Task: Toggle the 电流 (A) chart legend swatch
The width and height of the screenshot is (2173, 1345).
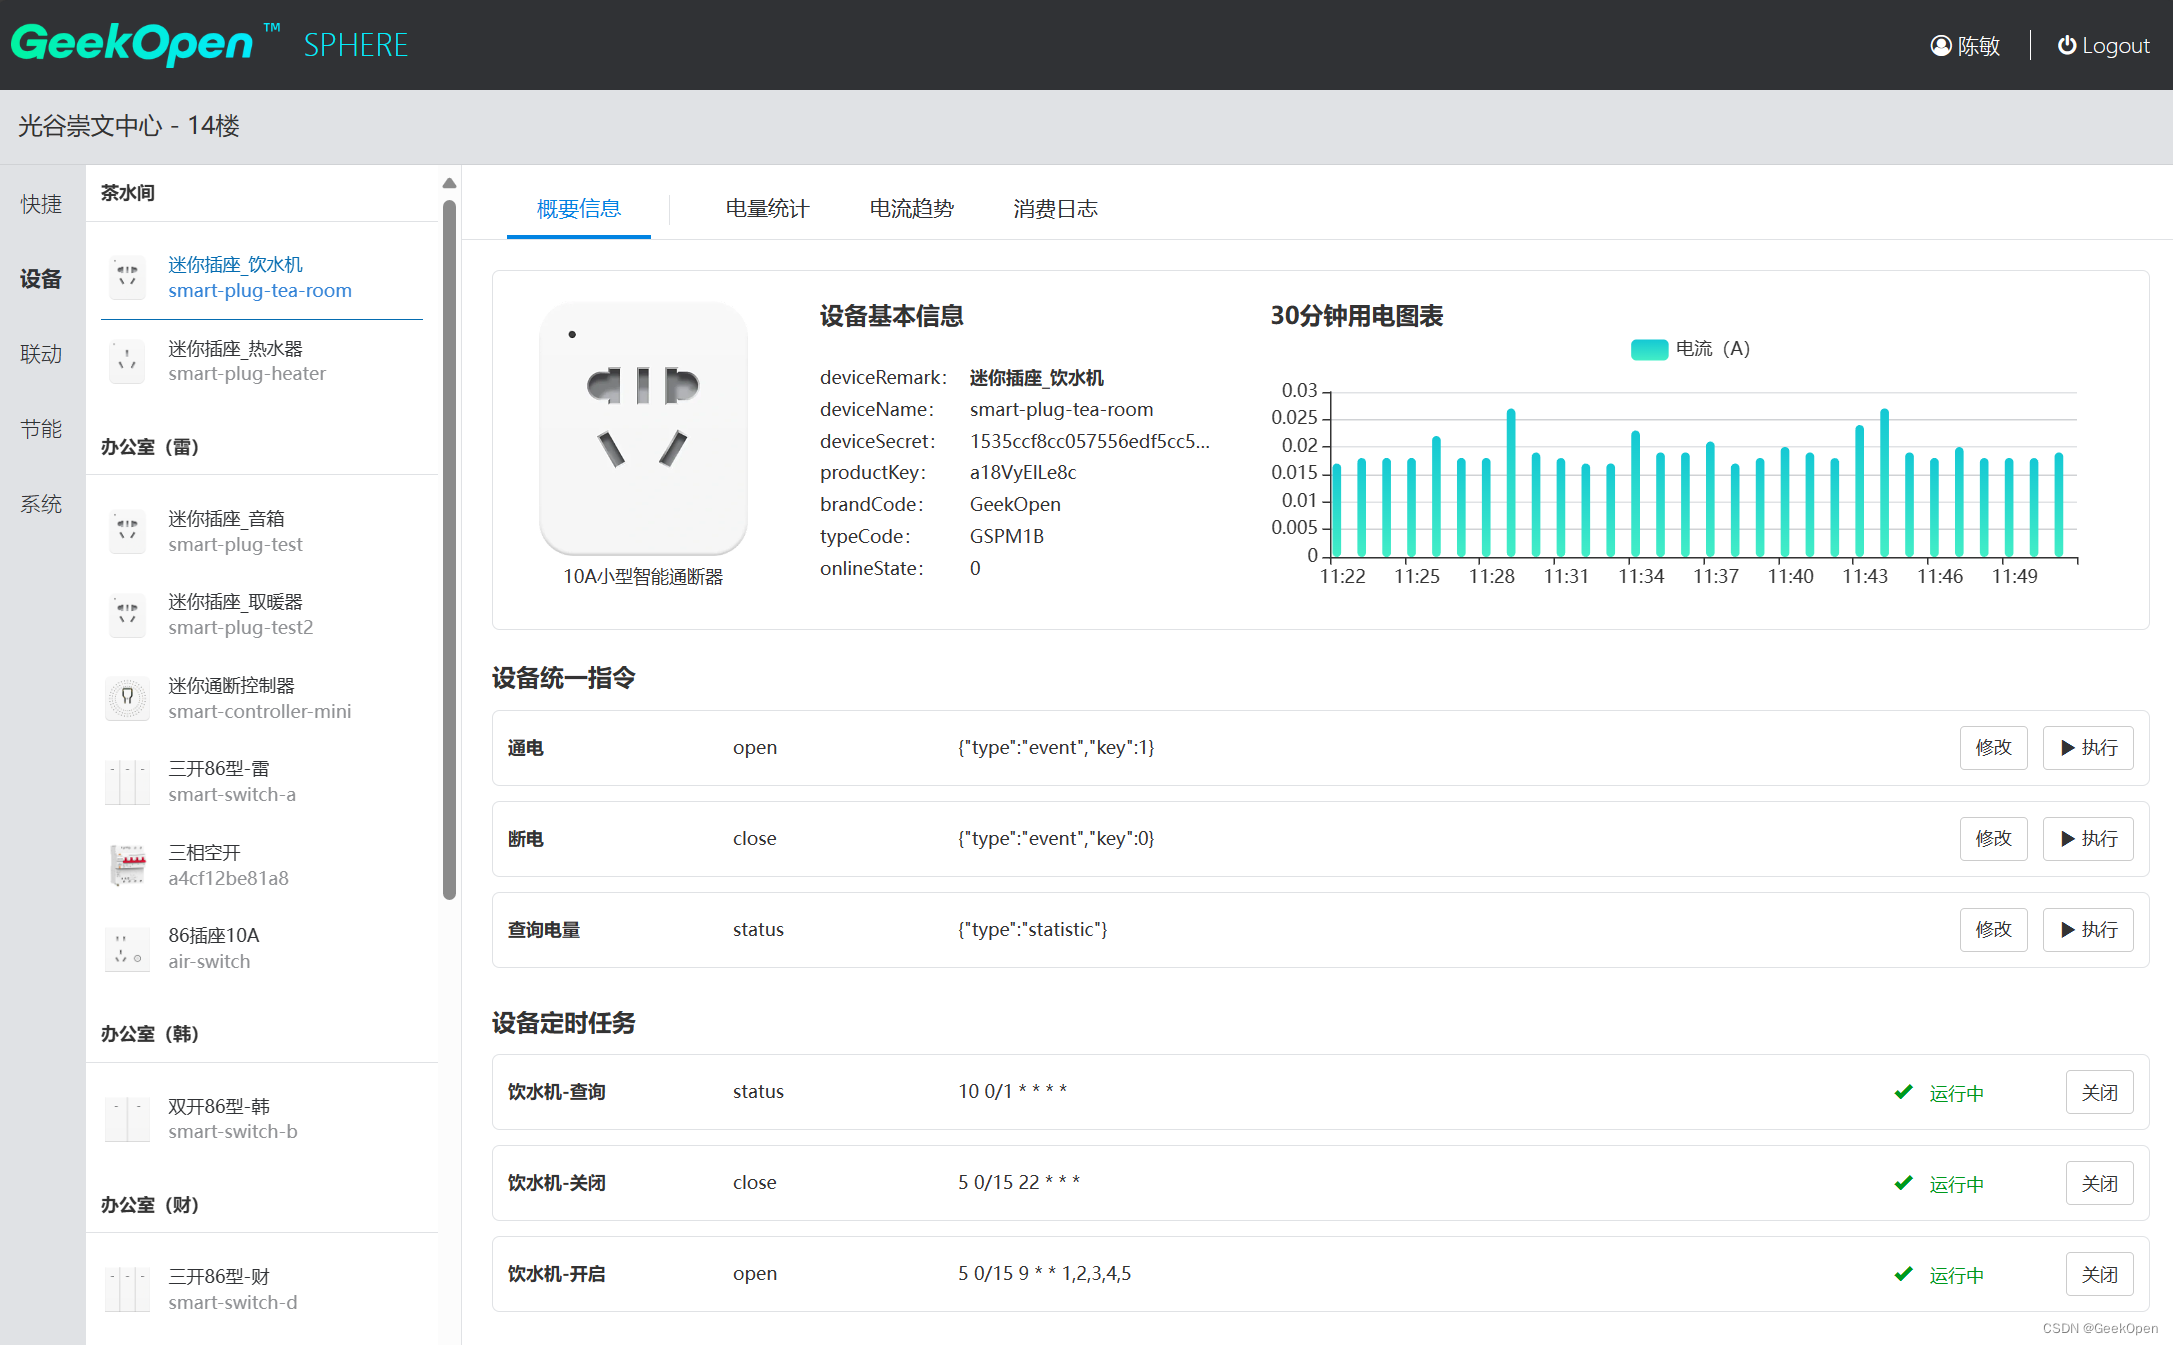Action: click(x=1649, y=349)
